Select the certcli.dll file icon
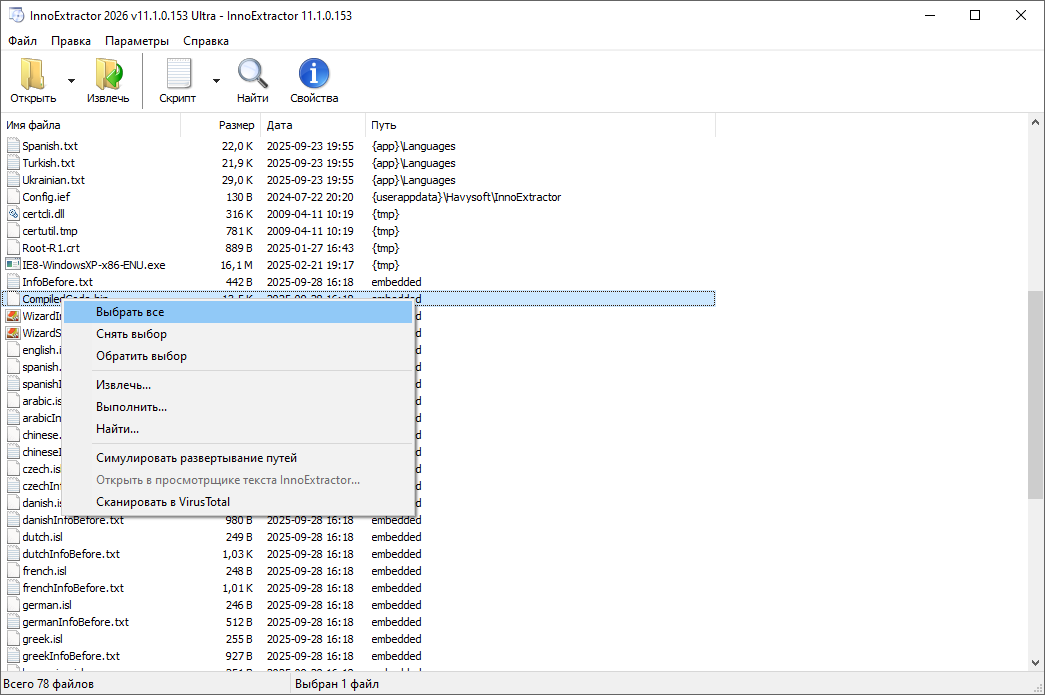This screenshot has height=695, width=1045. click(x=13, y=214)
